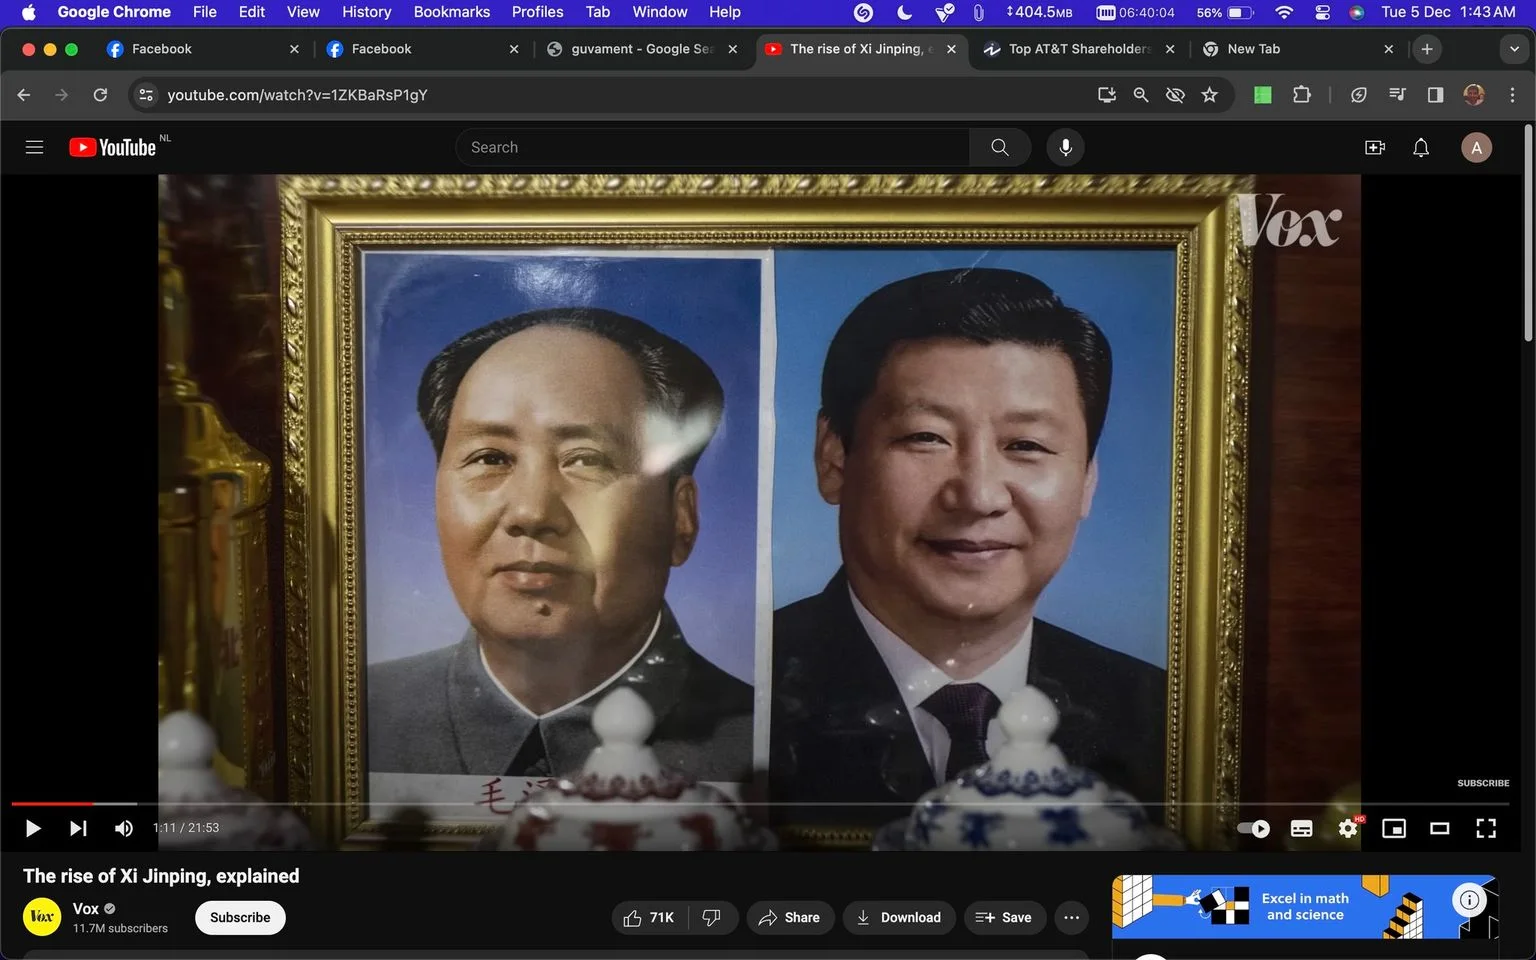Open the YouTube hamburger guide menu
Image resolution: width=1536 pixels, height=960 pixels.
click(x=34, y=147)
